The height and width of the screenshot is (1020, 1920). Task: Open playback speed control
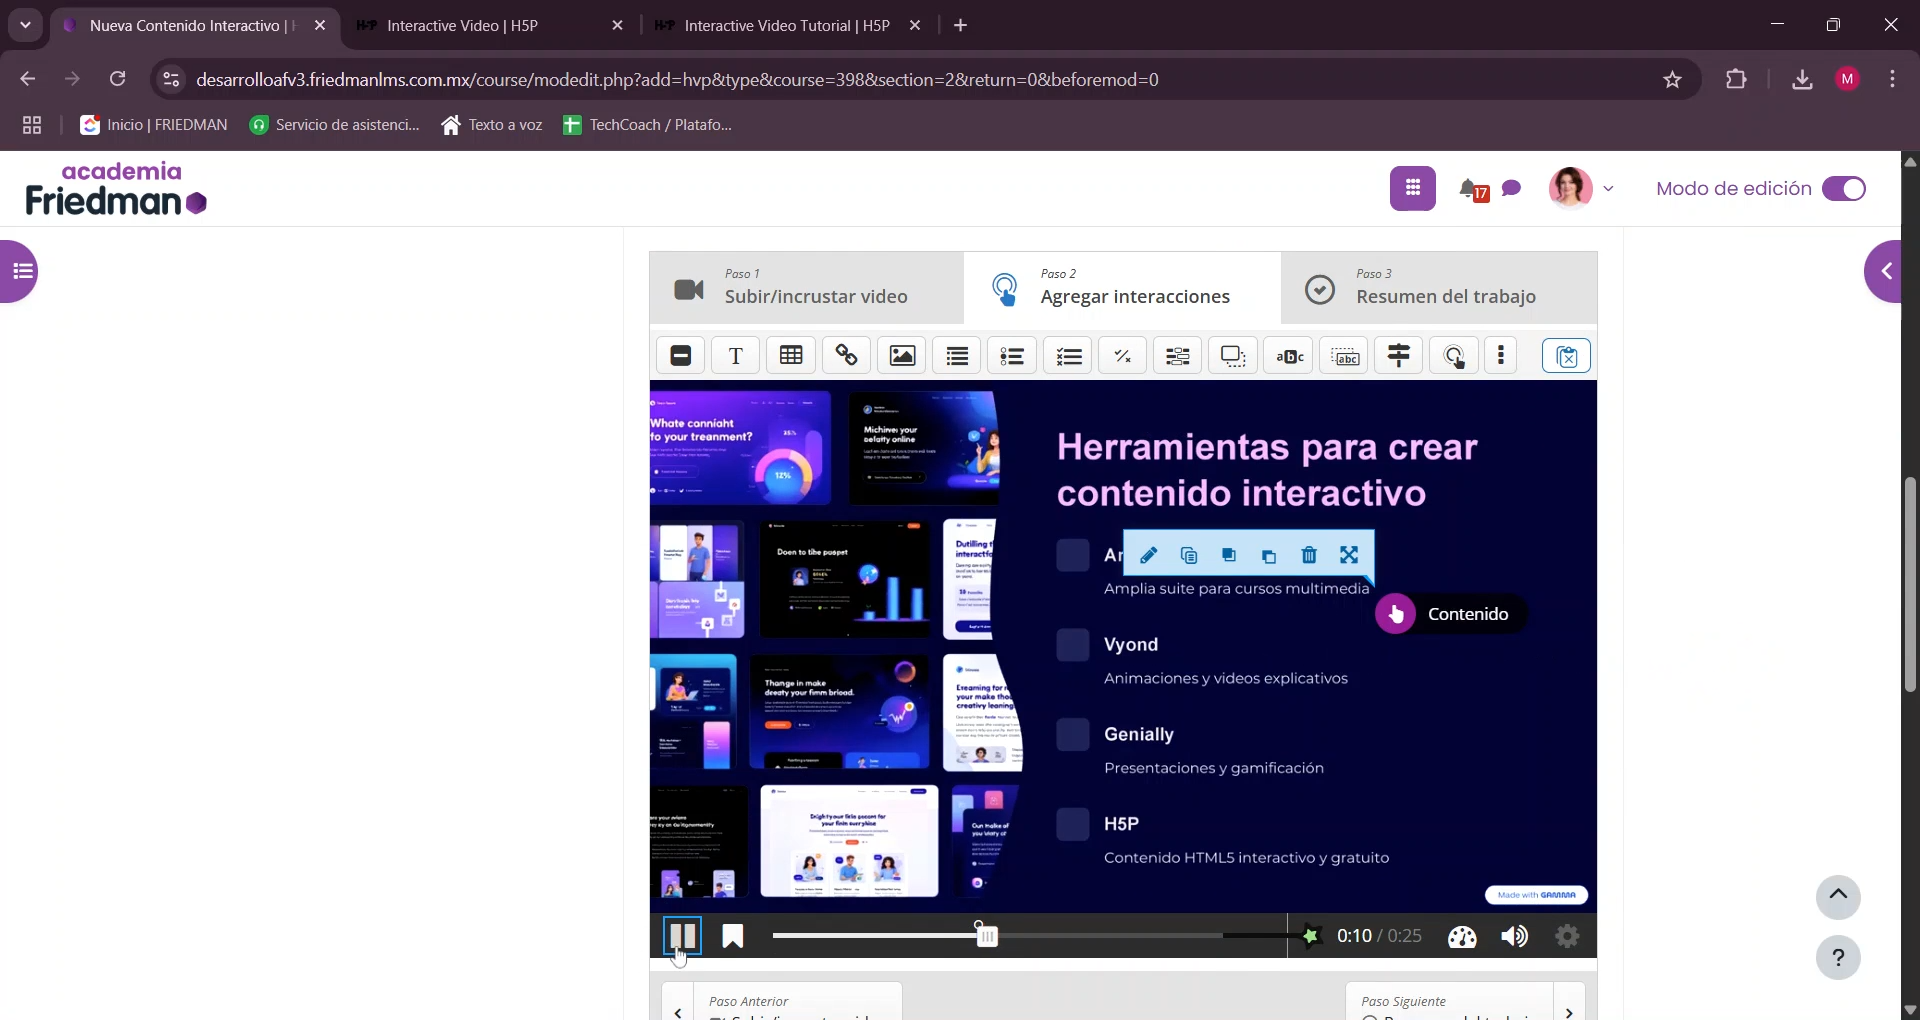pyautogui.click(x=1462, y=937)
